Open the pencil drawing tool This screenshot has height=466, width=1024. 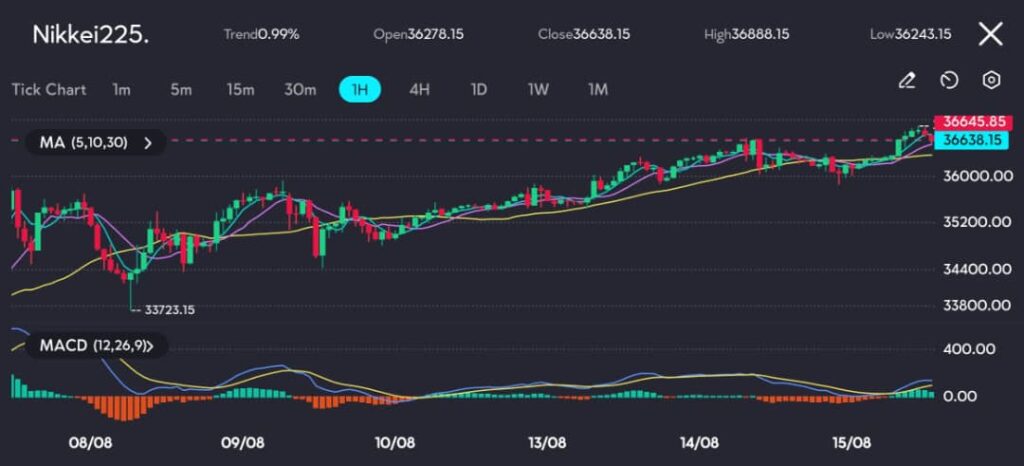907,80
